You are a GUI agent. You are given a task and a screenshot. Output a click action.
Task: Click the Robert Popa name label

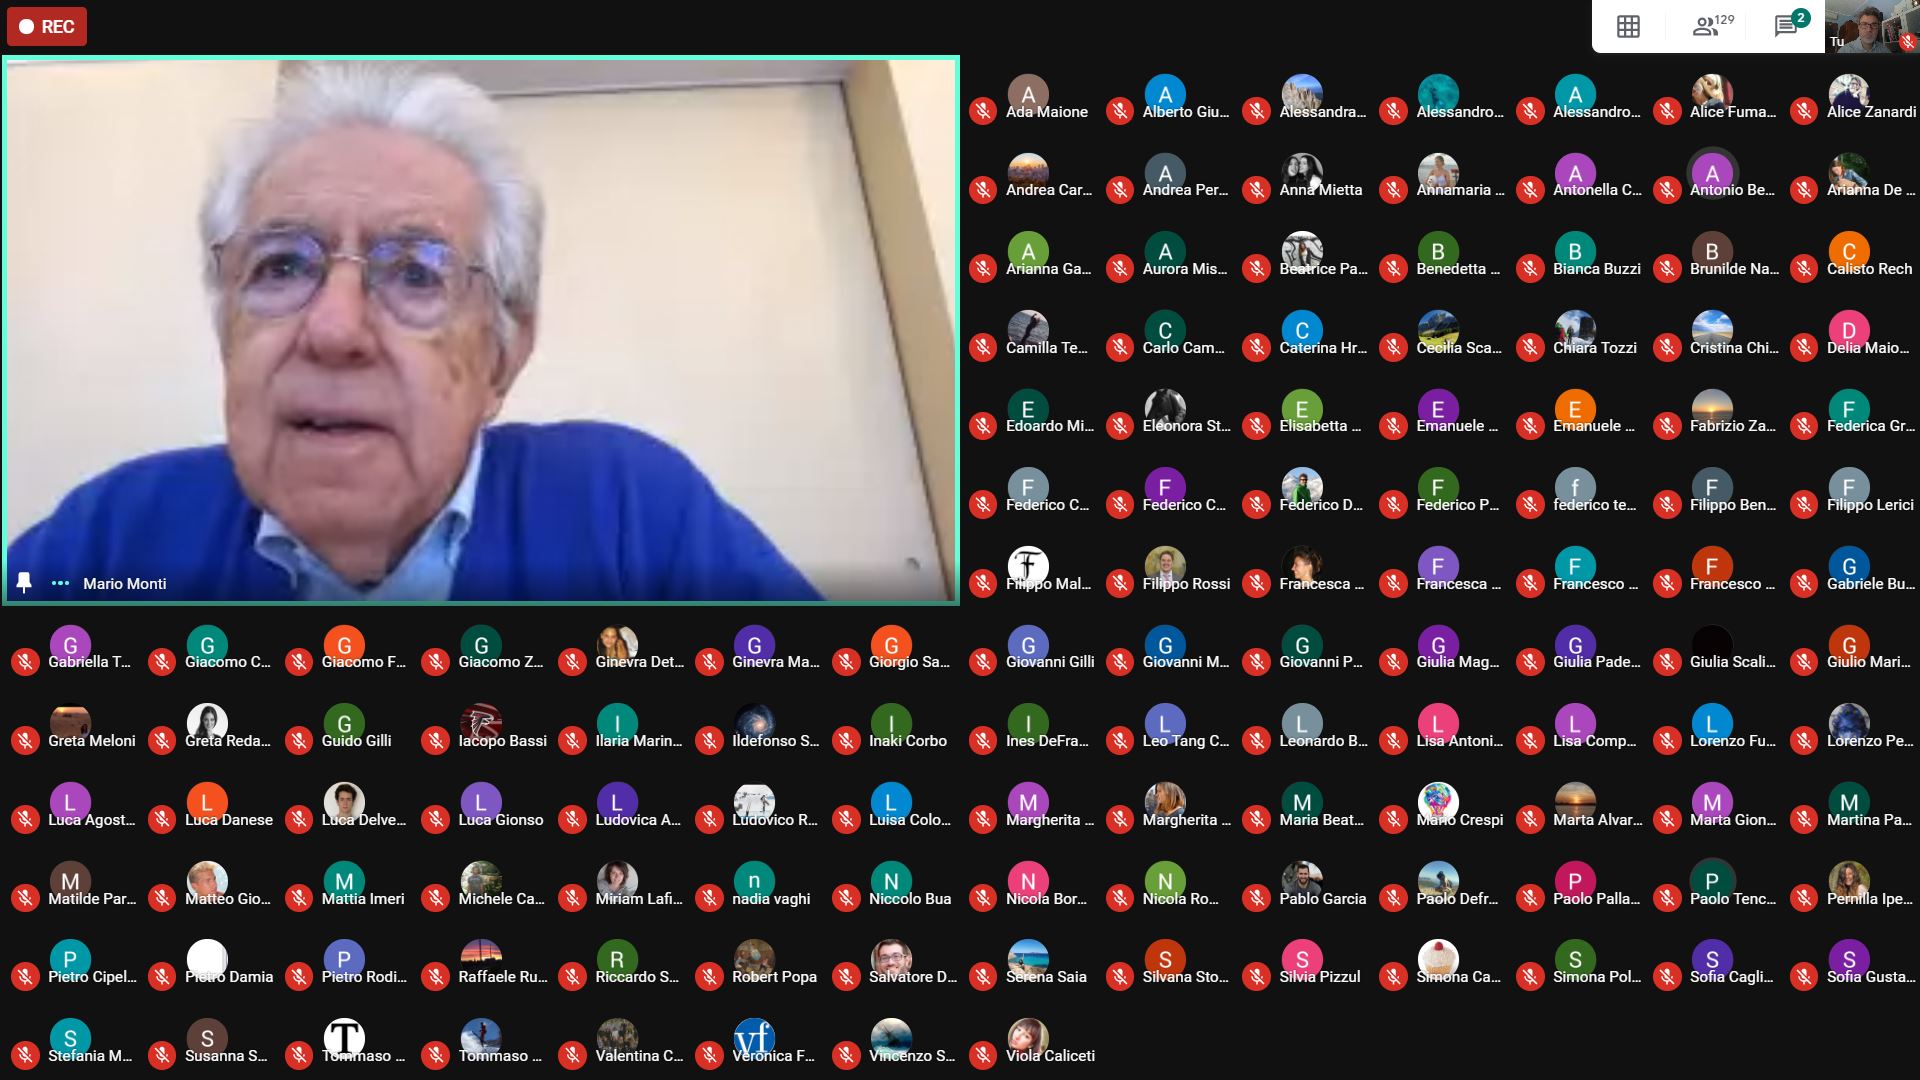pyautogui.click(x=774, y=977)
